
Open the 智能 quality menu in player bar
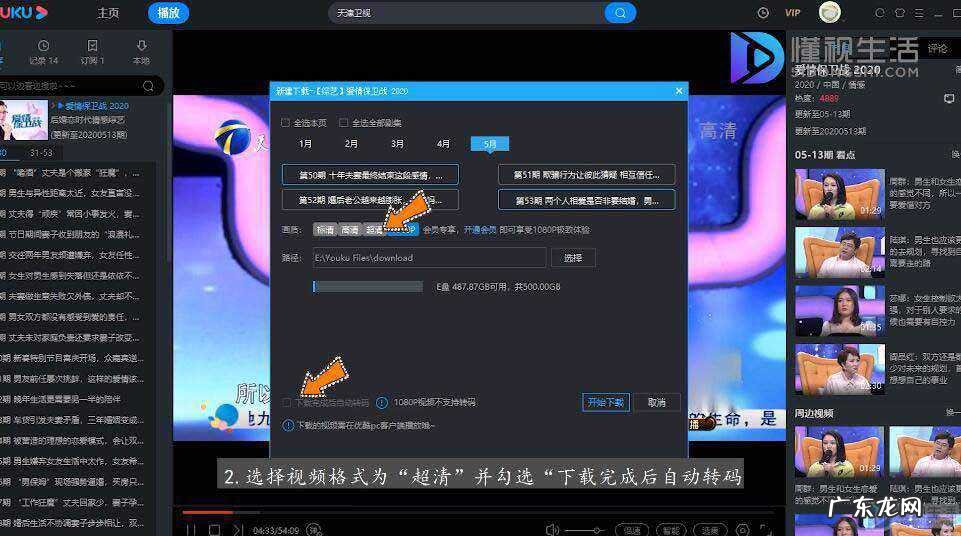click(x=671, y=530)
